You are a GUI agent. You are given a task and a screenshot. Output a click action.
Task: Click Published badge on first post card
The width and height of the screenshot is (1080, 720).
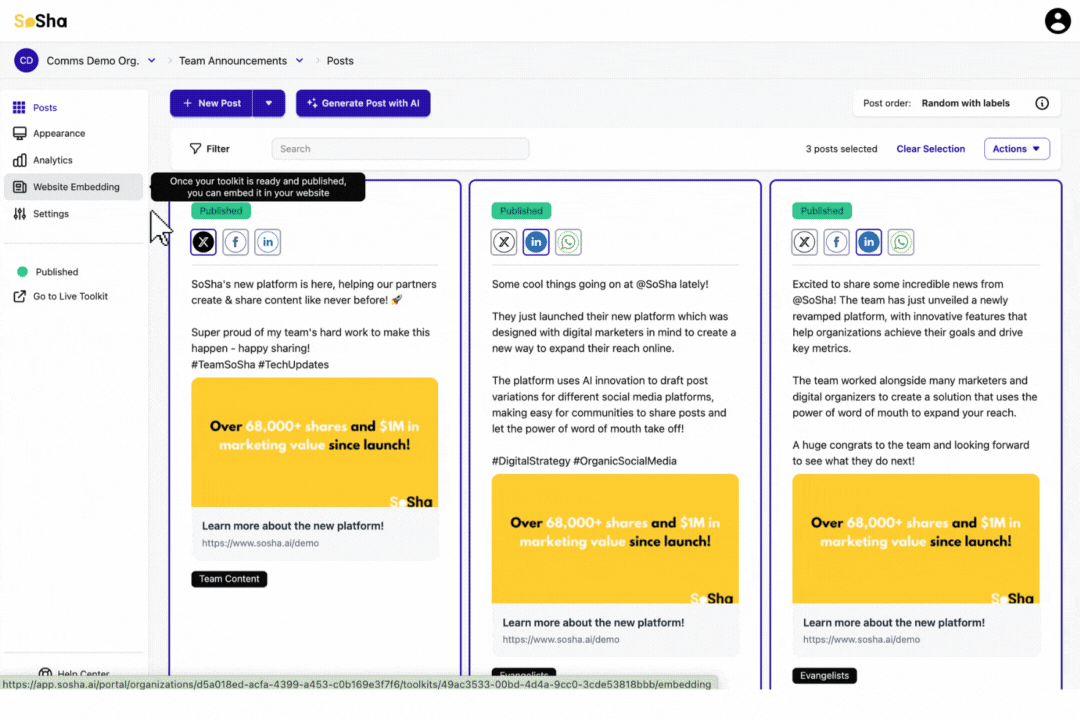(x=221, y=211)
